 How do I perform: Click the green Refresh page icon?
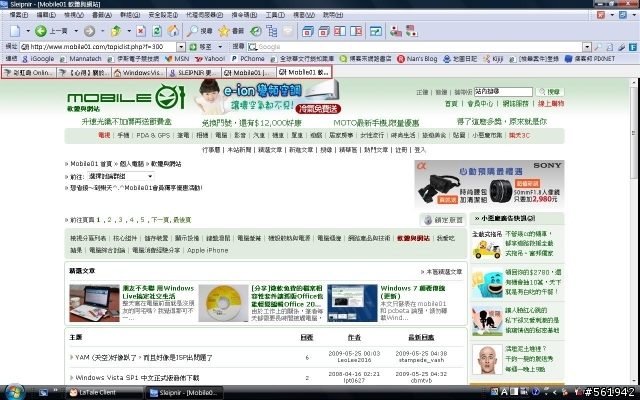[157, 31]
